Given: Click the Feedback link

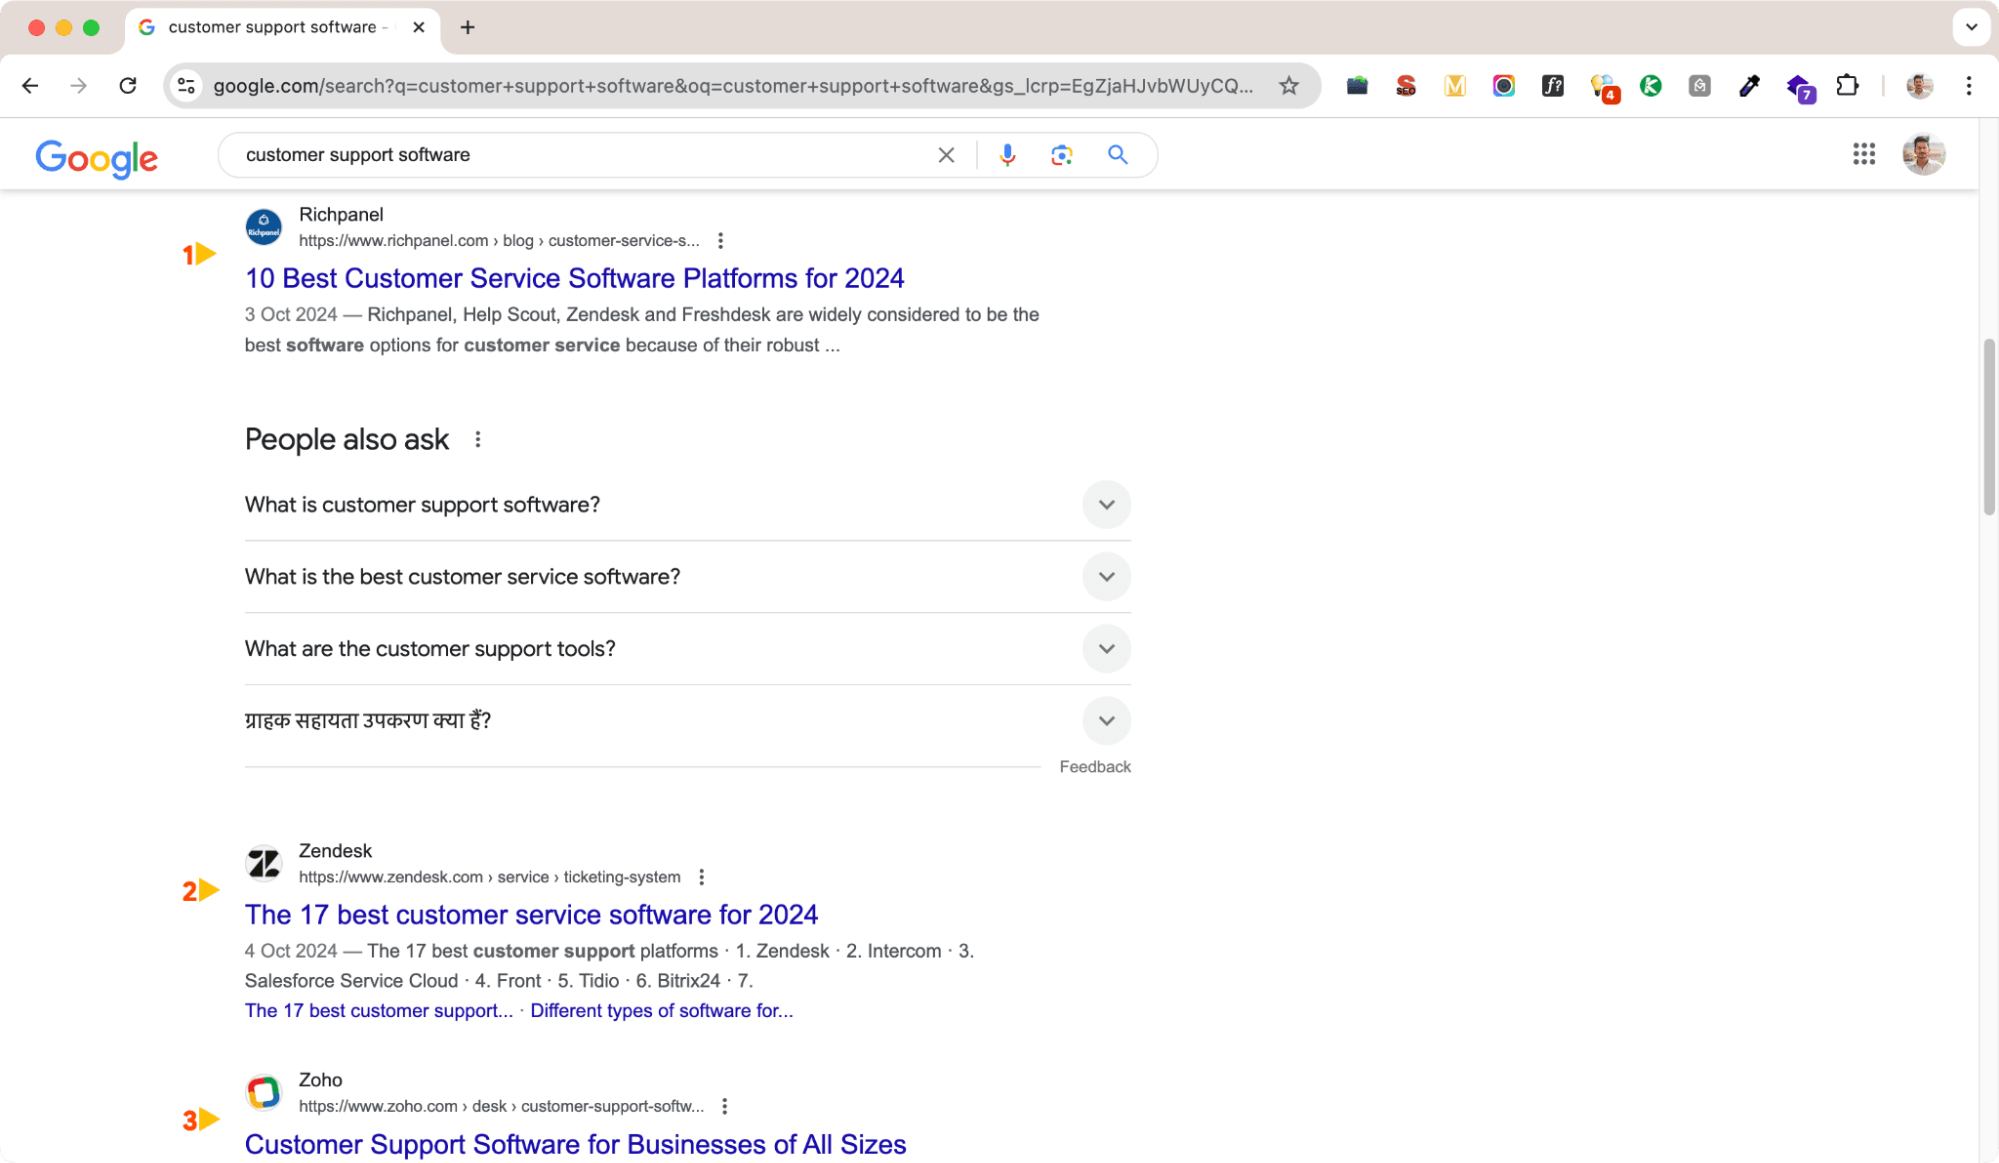Looking at the screenshot, I should click(x=1095, y=766).
